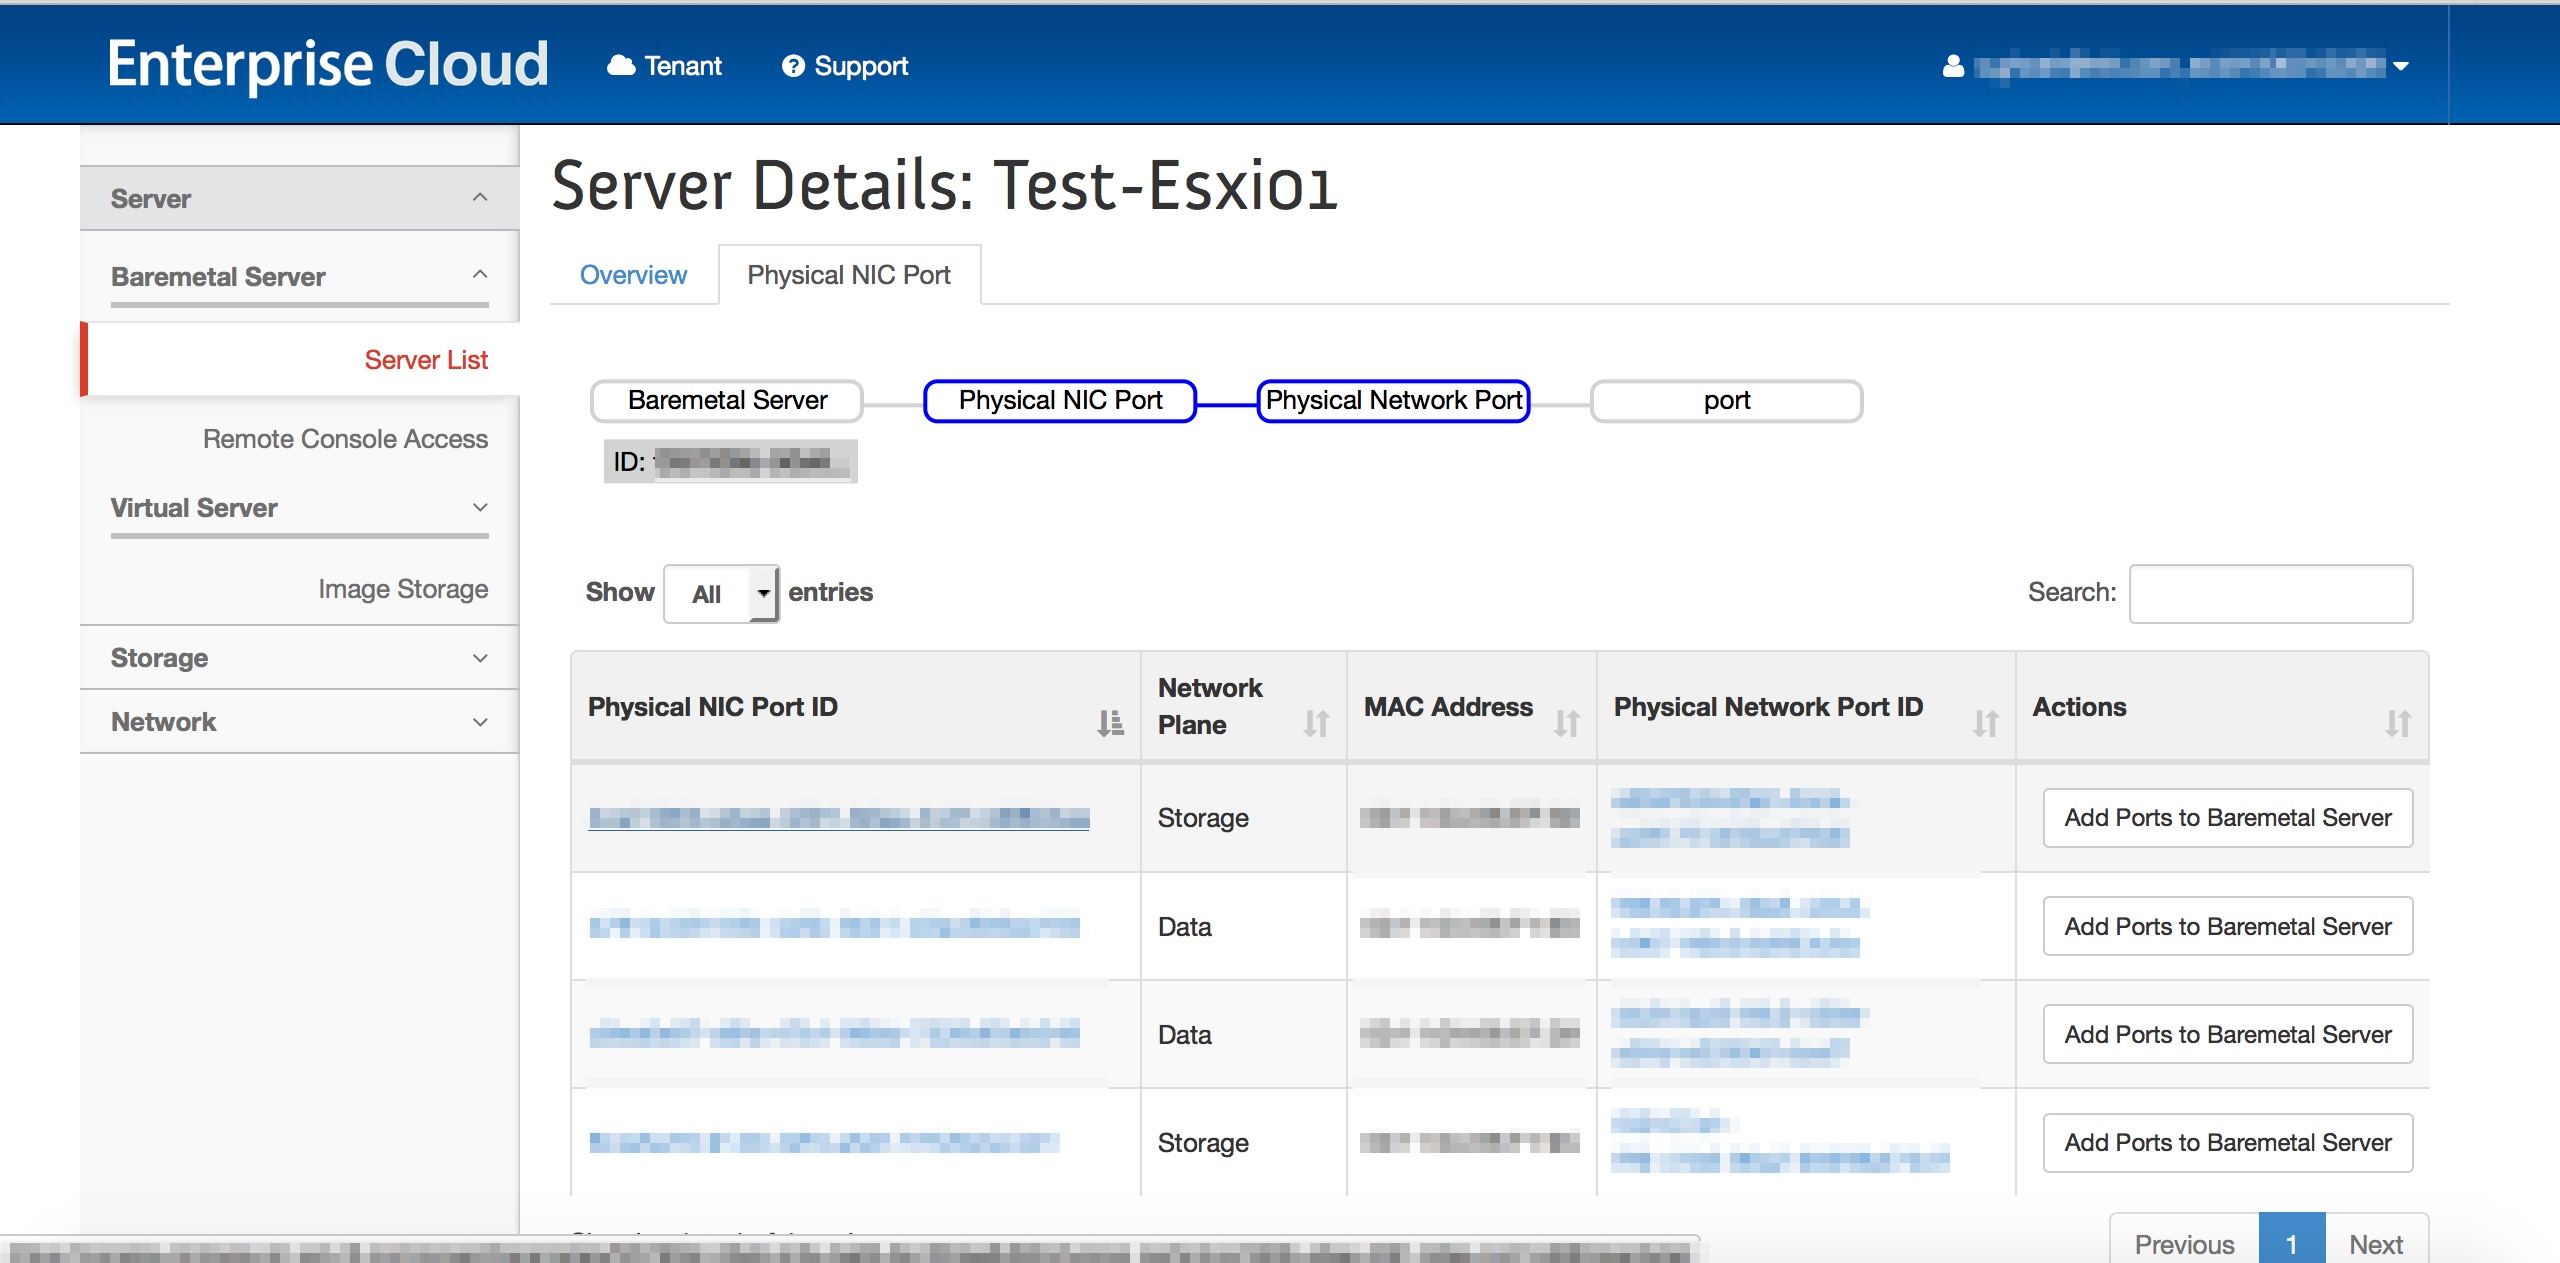Sort by Physical NIC Port ID column icon

[1110, 722]
